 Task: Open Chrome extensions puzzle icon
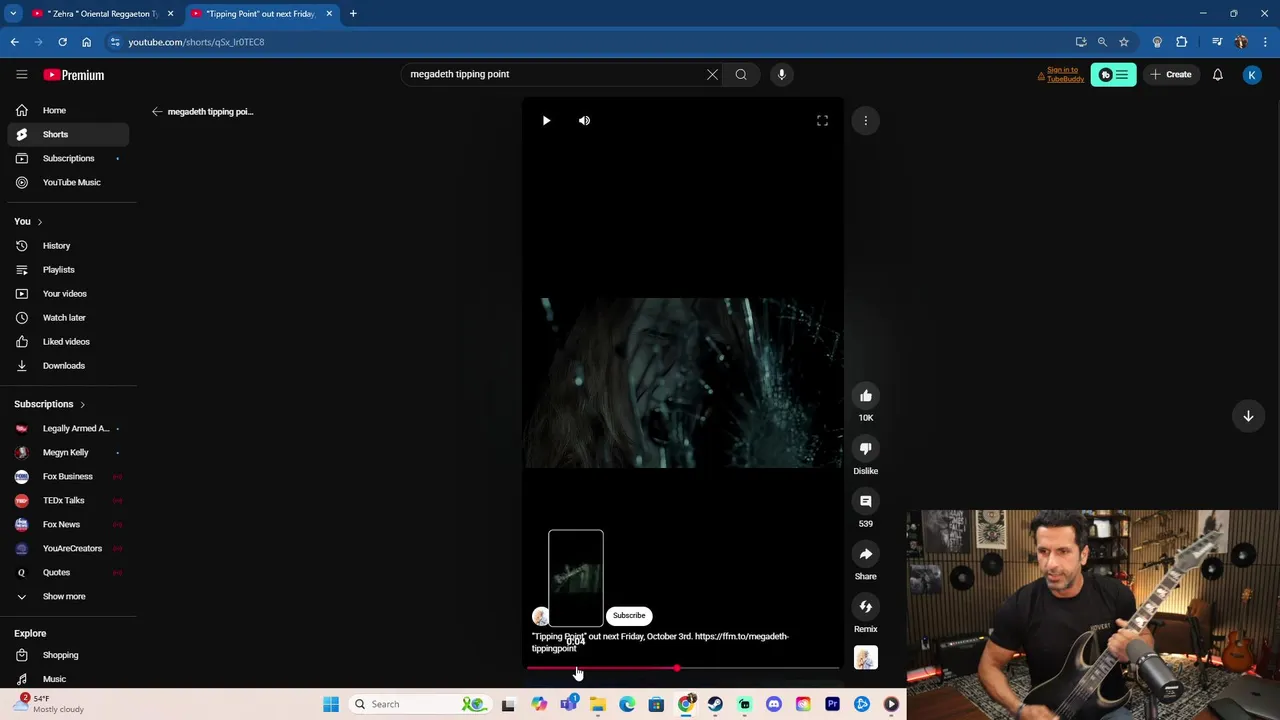[1182, 42]
